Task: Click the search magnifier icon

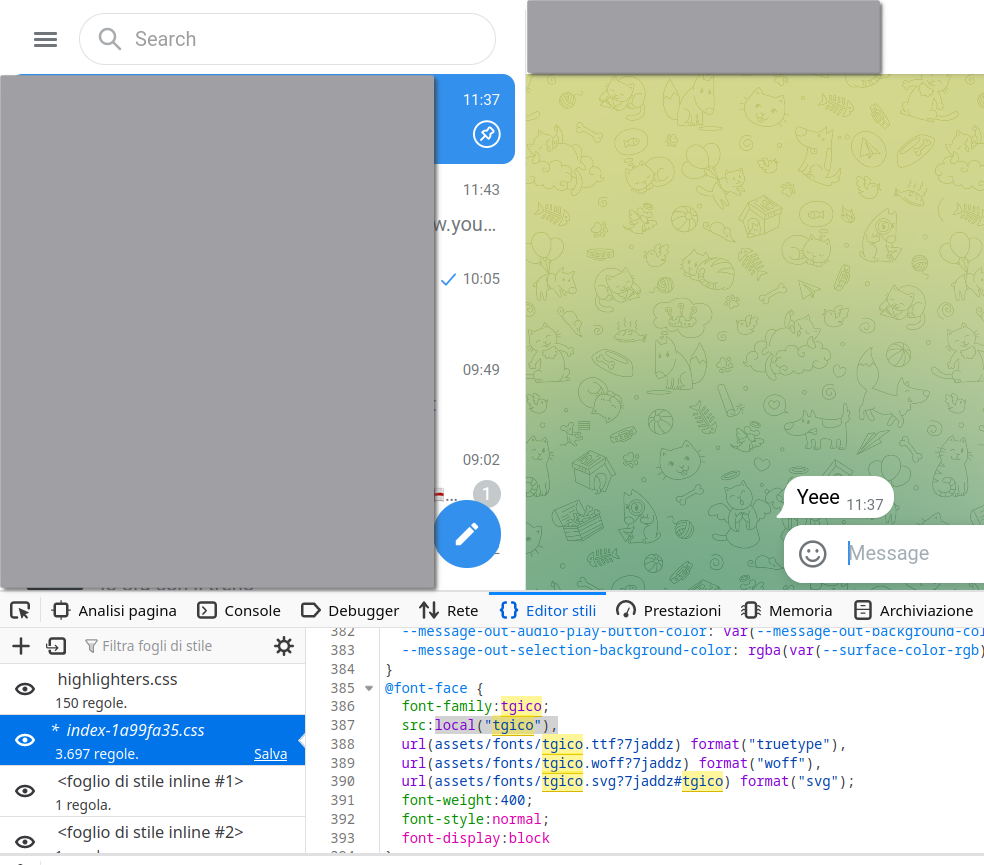Action: (109, 39)
